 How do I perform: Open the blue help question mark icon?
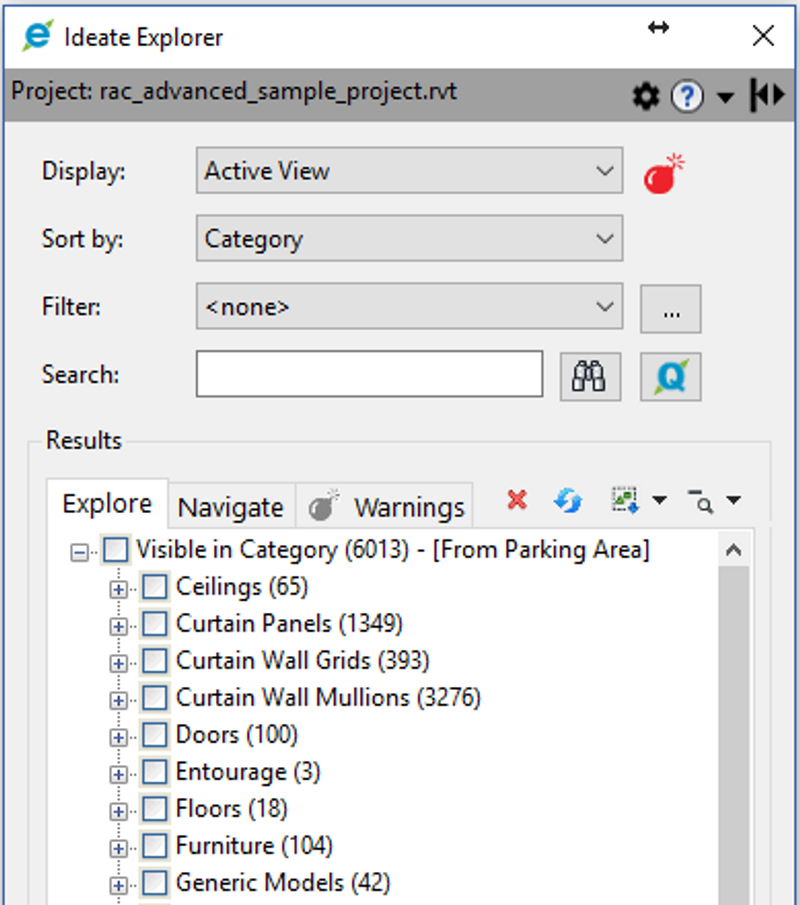click(687, 96)
